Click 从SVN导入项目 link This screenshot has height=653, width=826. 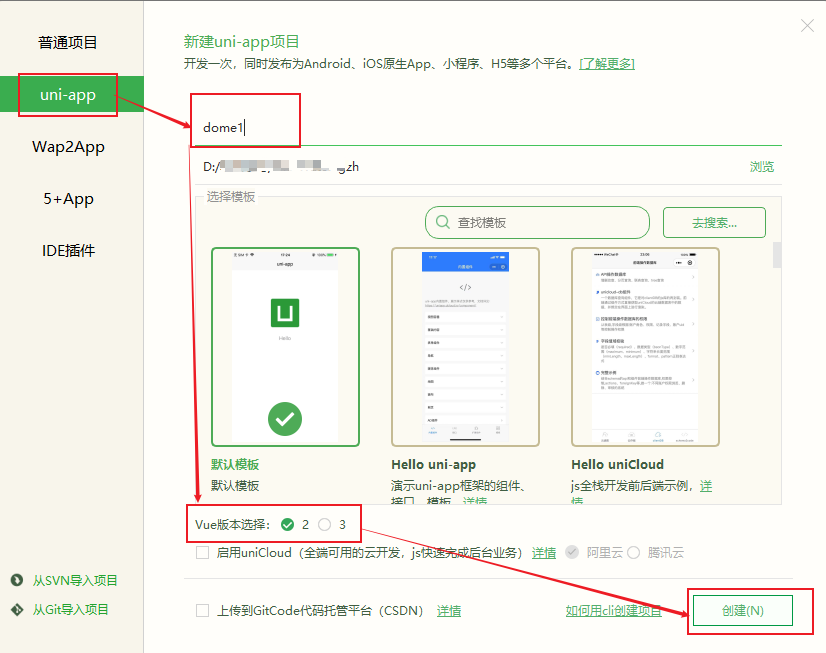coord(75,580)
